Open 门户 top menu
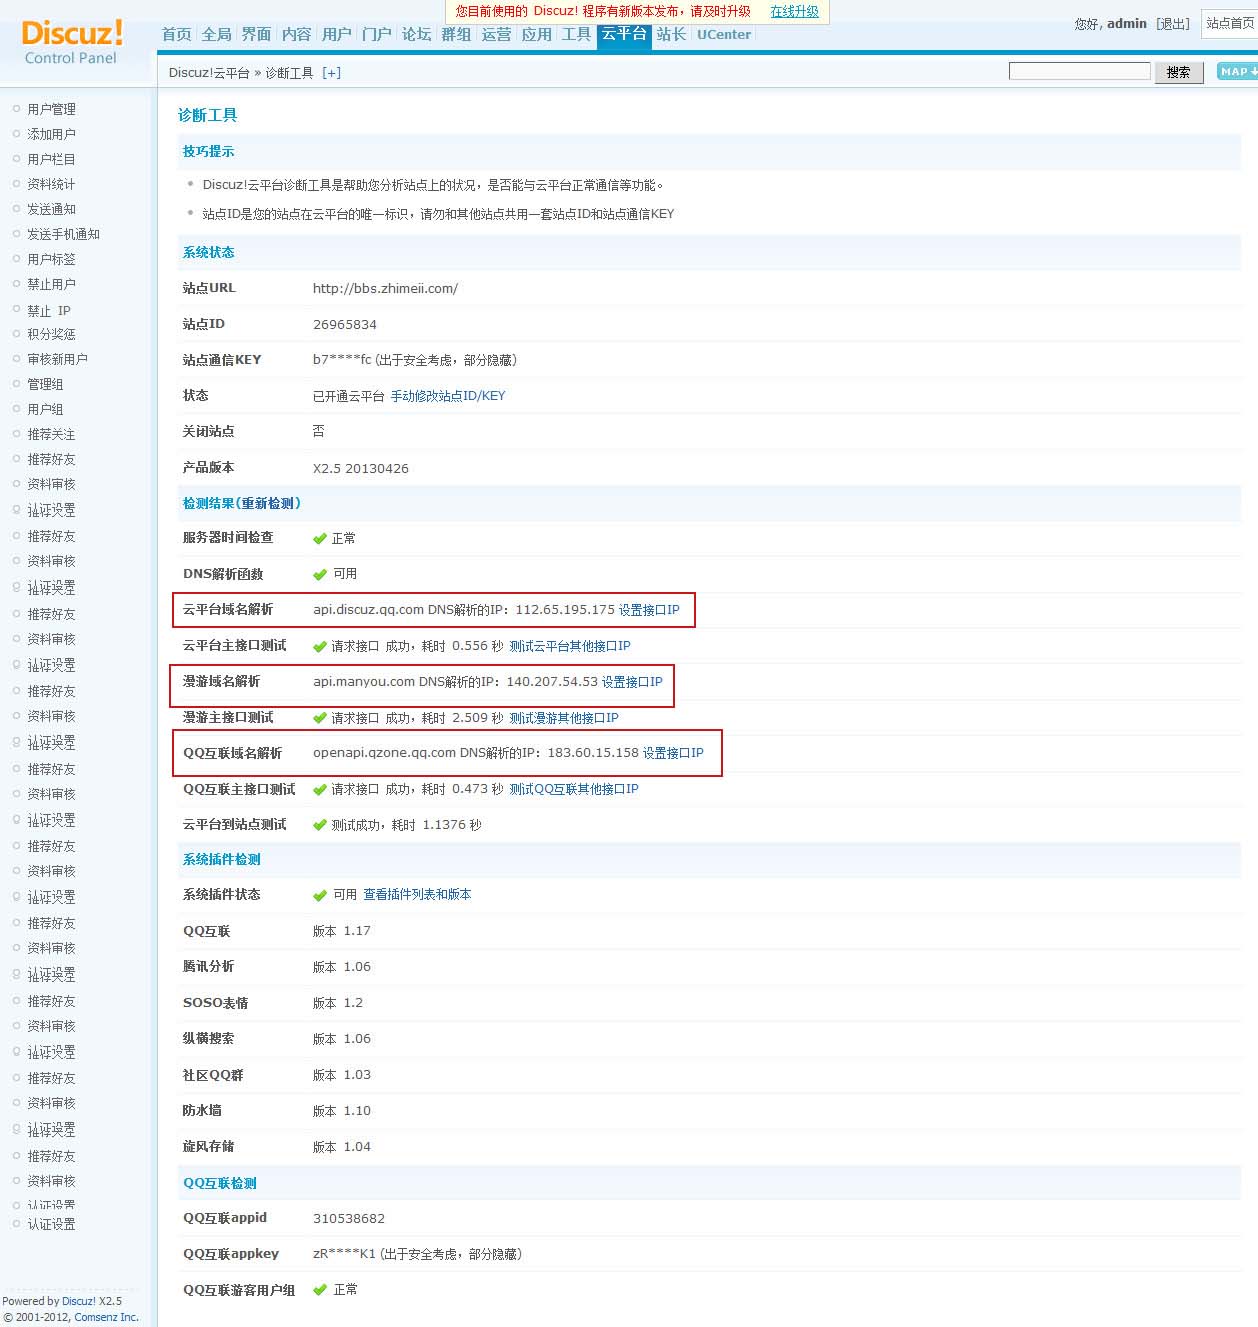Image resolution: width=1258 pixels, height=1327 pixels. click(x=377, y=34)
